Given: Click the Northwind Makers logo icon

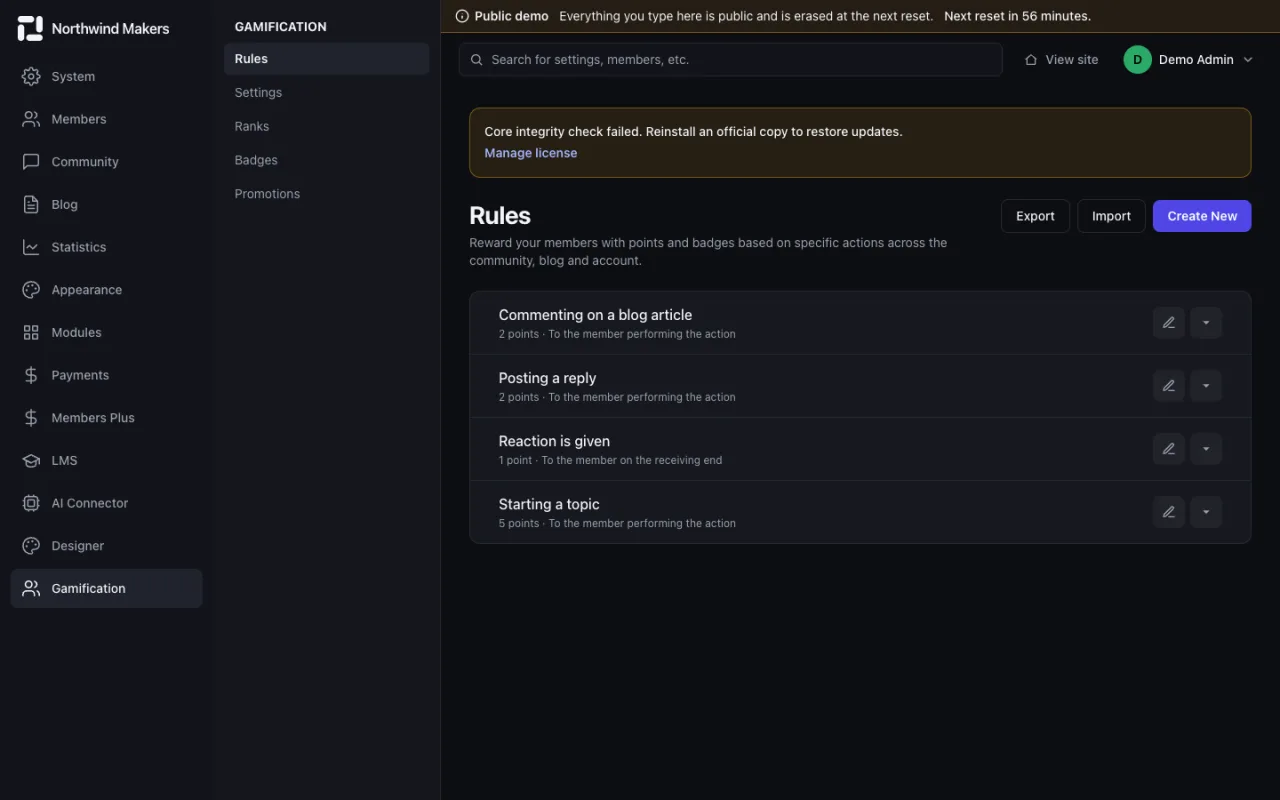Looking at the screenshot, I should pos(30,28).
